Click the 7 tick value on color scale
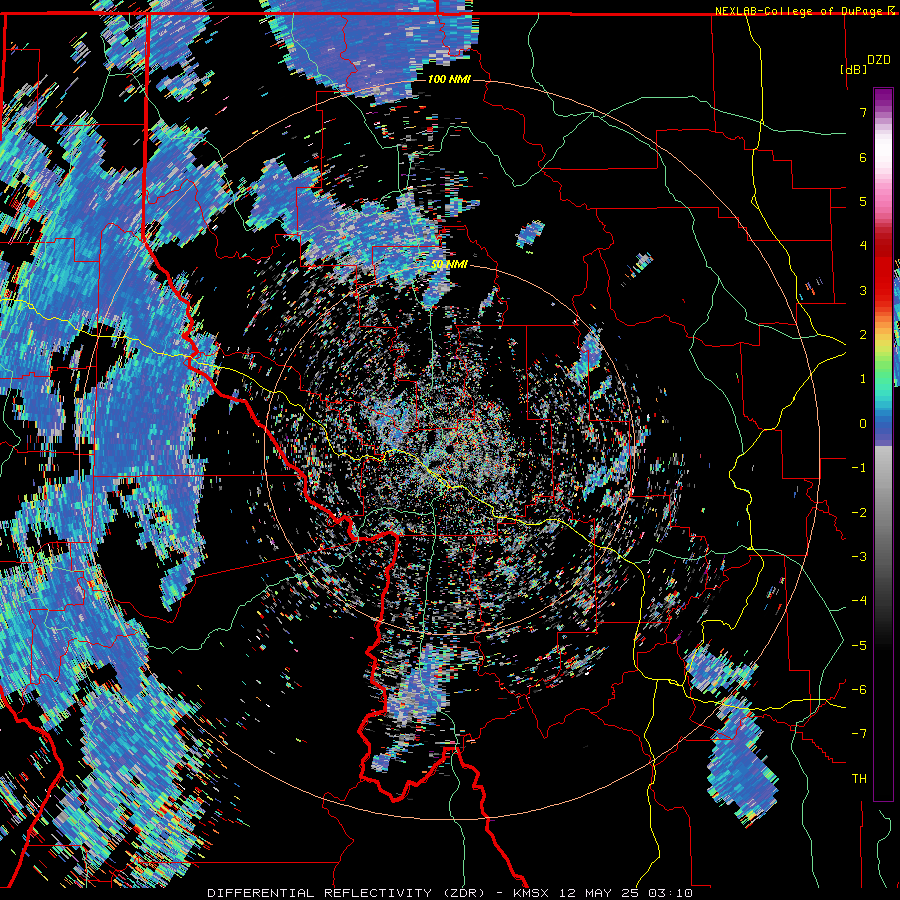900x900 pixels. (x=863, y=112)
